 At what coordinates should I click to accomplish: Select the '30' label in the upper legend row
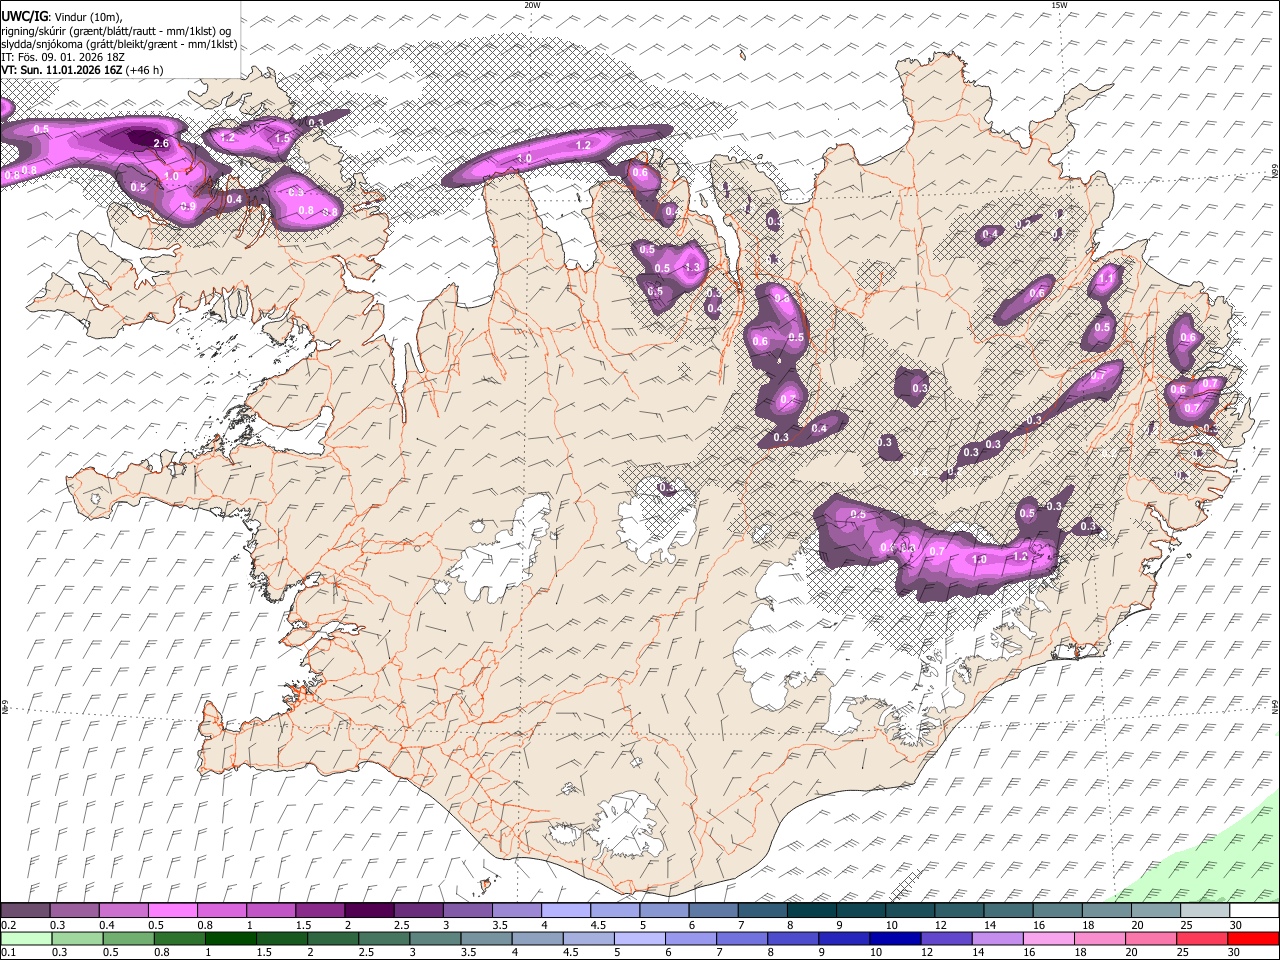pos(1234,925)
